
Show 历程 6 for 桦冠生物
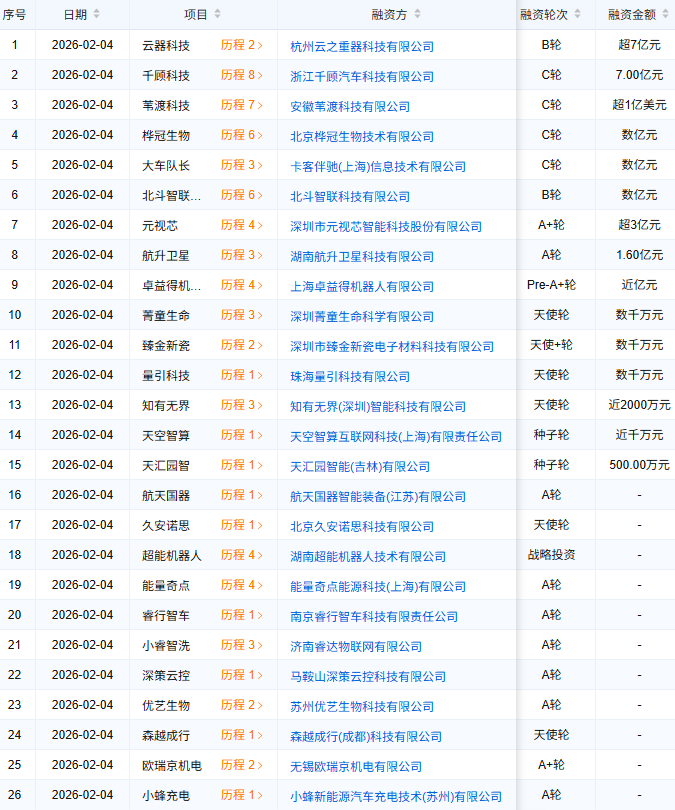click(242, 135)
